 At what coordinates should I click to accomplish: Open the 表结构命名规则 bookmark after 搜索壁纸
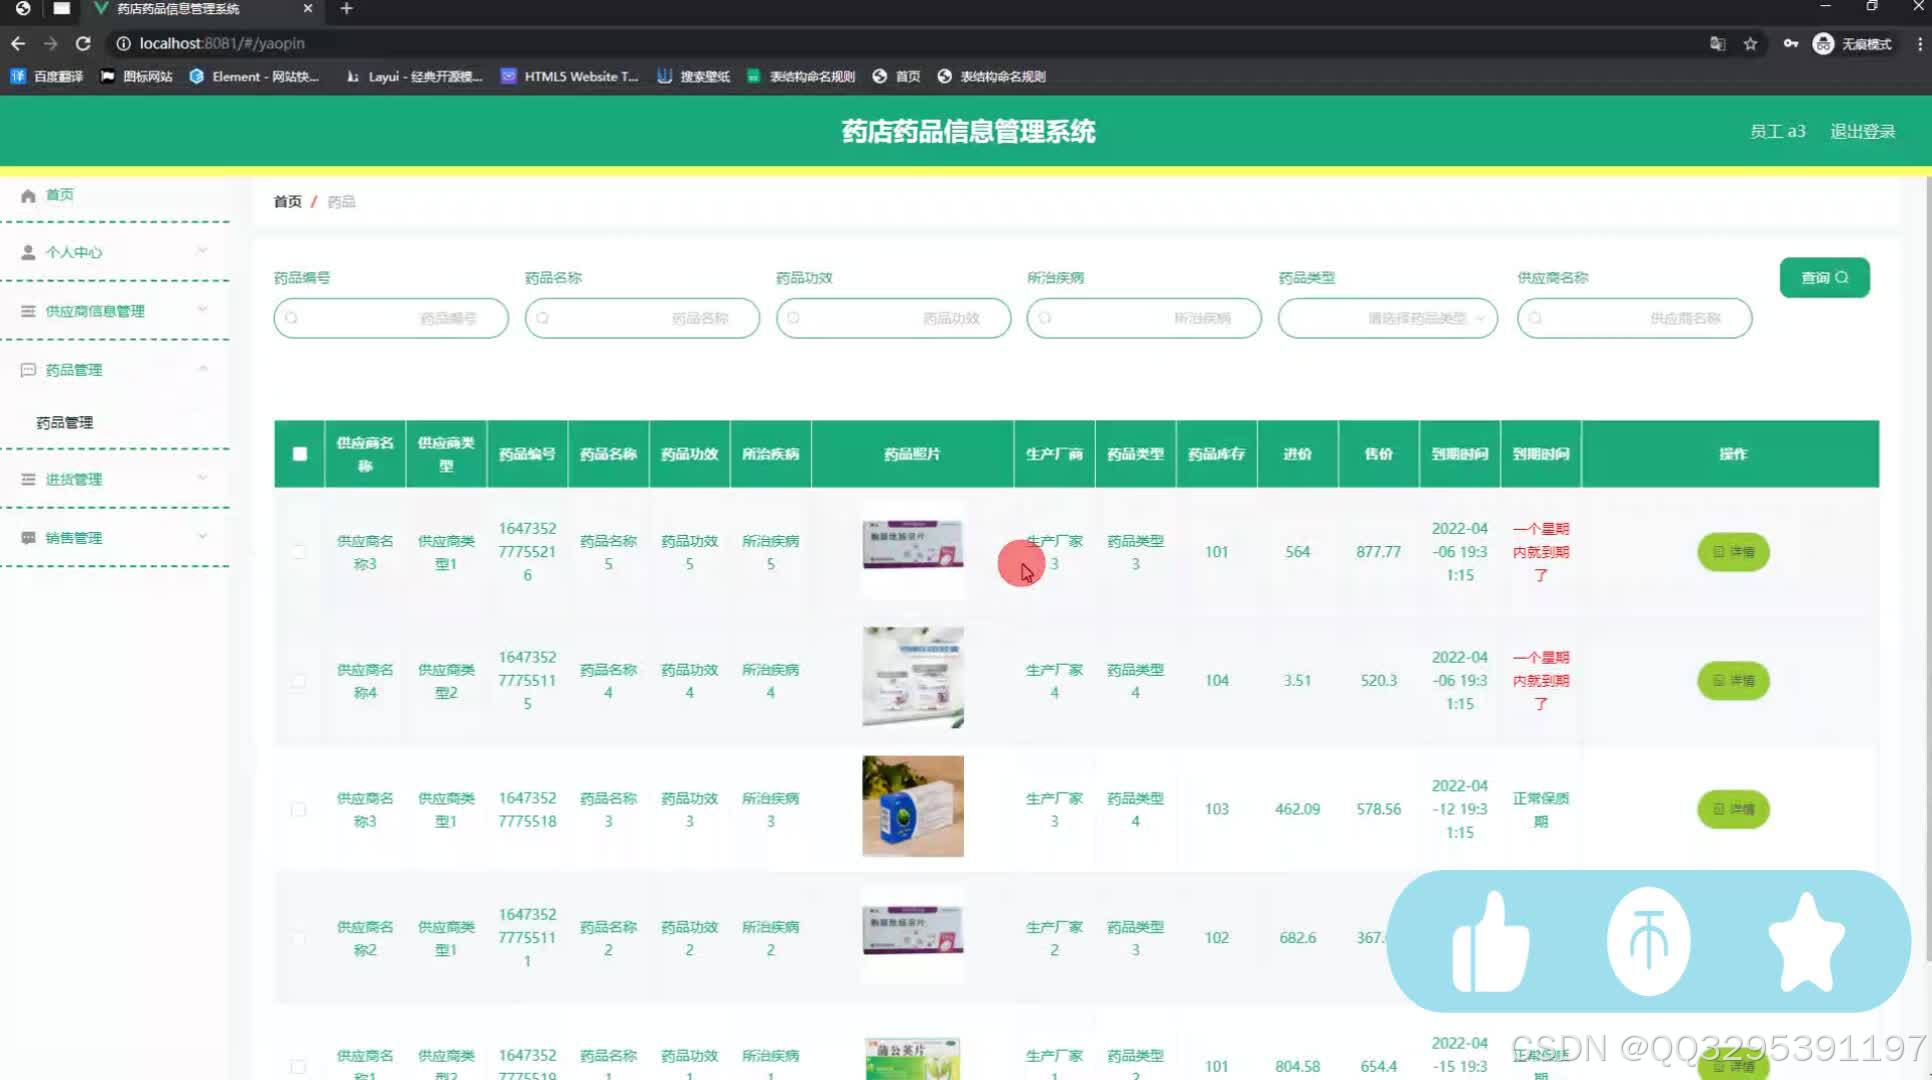pyautogui.click(x=801, y=76)
